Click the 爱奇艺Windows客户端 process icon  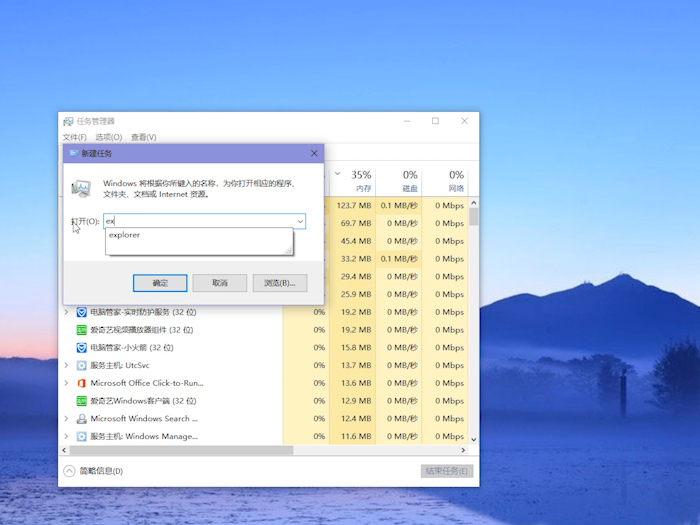point(82,401)
